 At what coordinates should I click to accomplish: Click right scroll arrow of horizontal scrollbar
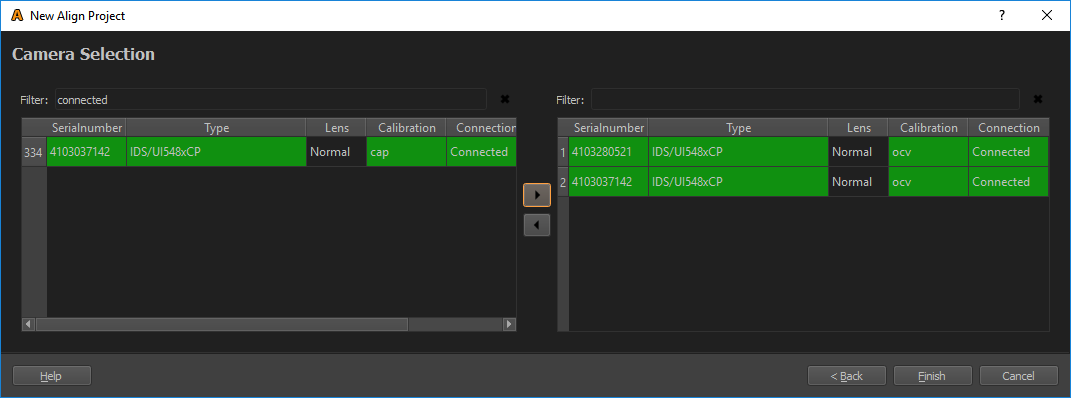point(509,324)
